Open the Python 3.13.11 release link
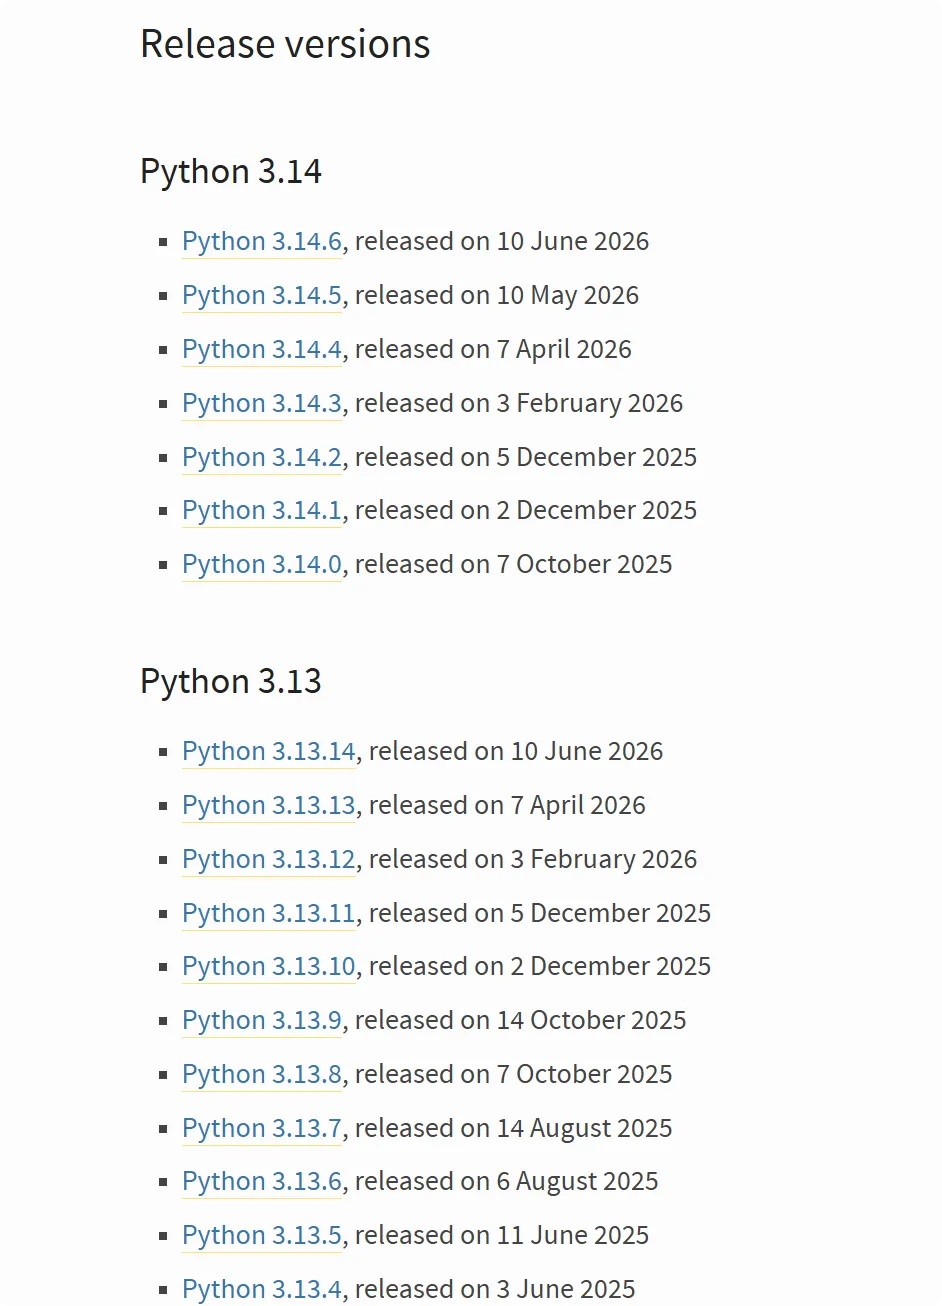Screen dimensions: 942x1306 pos(269,914)
